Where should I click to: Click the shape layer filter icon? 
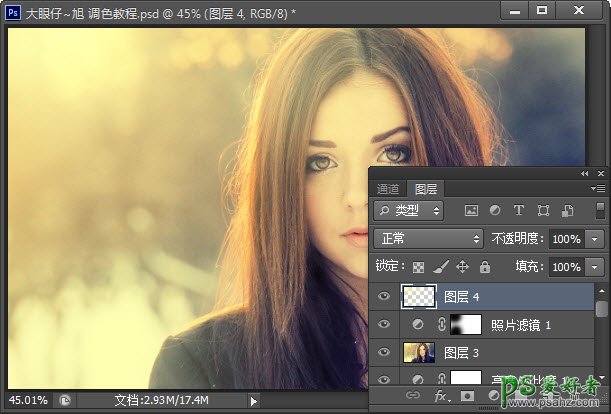[543, 211]
